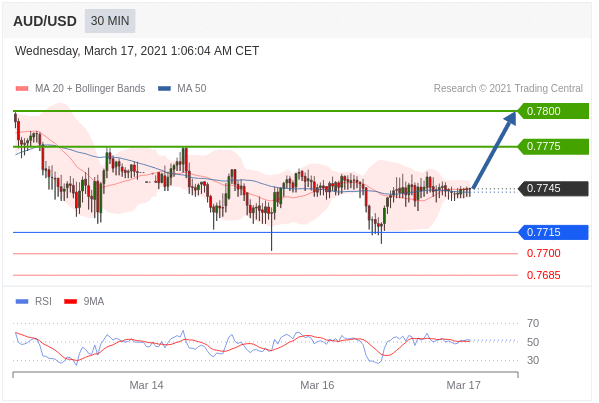Viewport: 599px width, 403px height.
Task: Click the pink MA 20 legend swatch
Action: click(x=22, y=89)
